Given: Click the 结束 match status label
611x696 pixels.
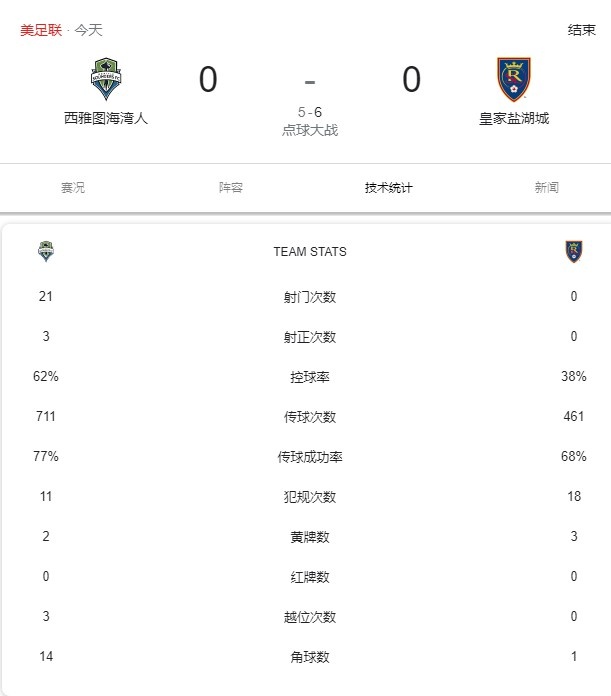Looking at the screenshot, I should coord(582,30).
